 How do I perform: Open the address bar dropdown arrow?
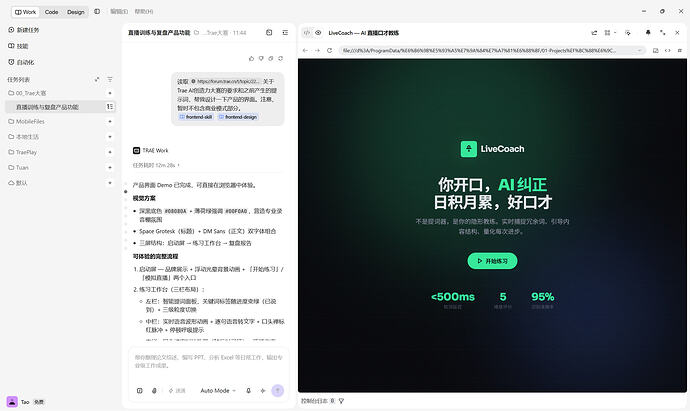click(639, 51)
